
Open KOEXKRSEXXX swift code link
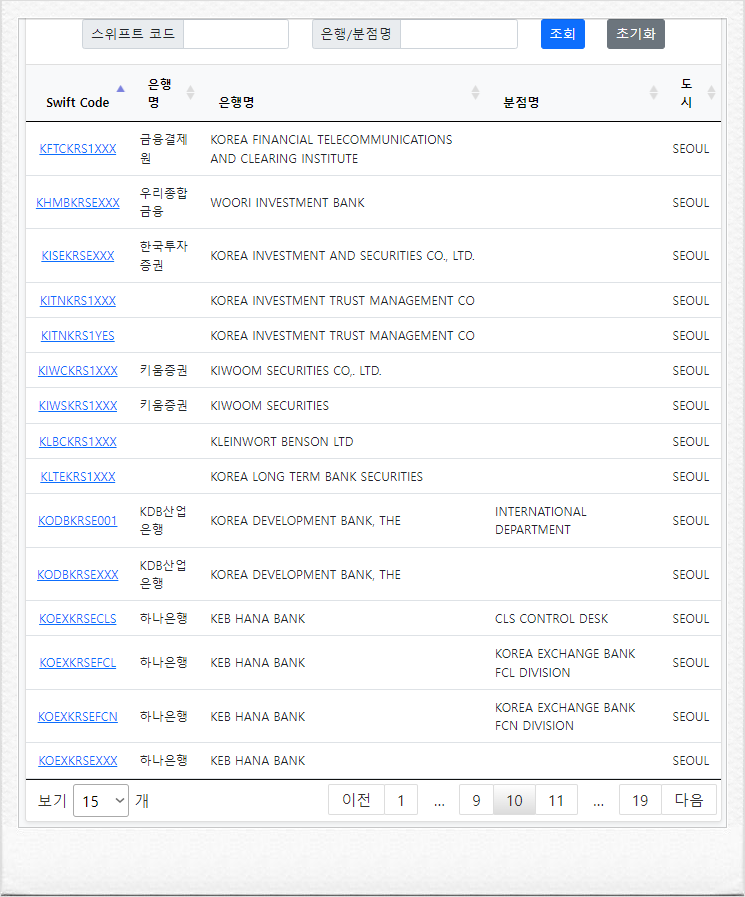78,760
